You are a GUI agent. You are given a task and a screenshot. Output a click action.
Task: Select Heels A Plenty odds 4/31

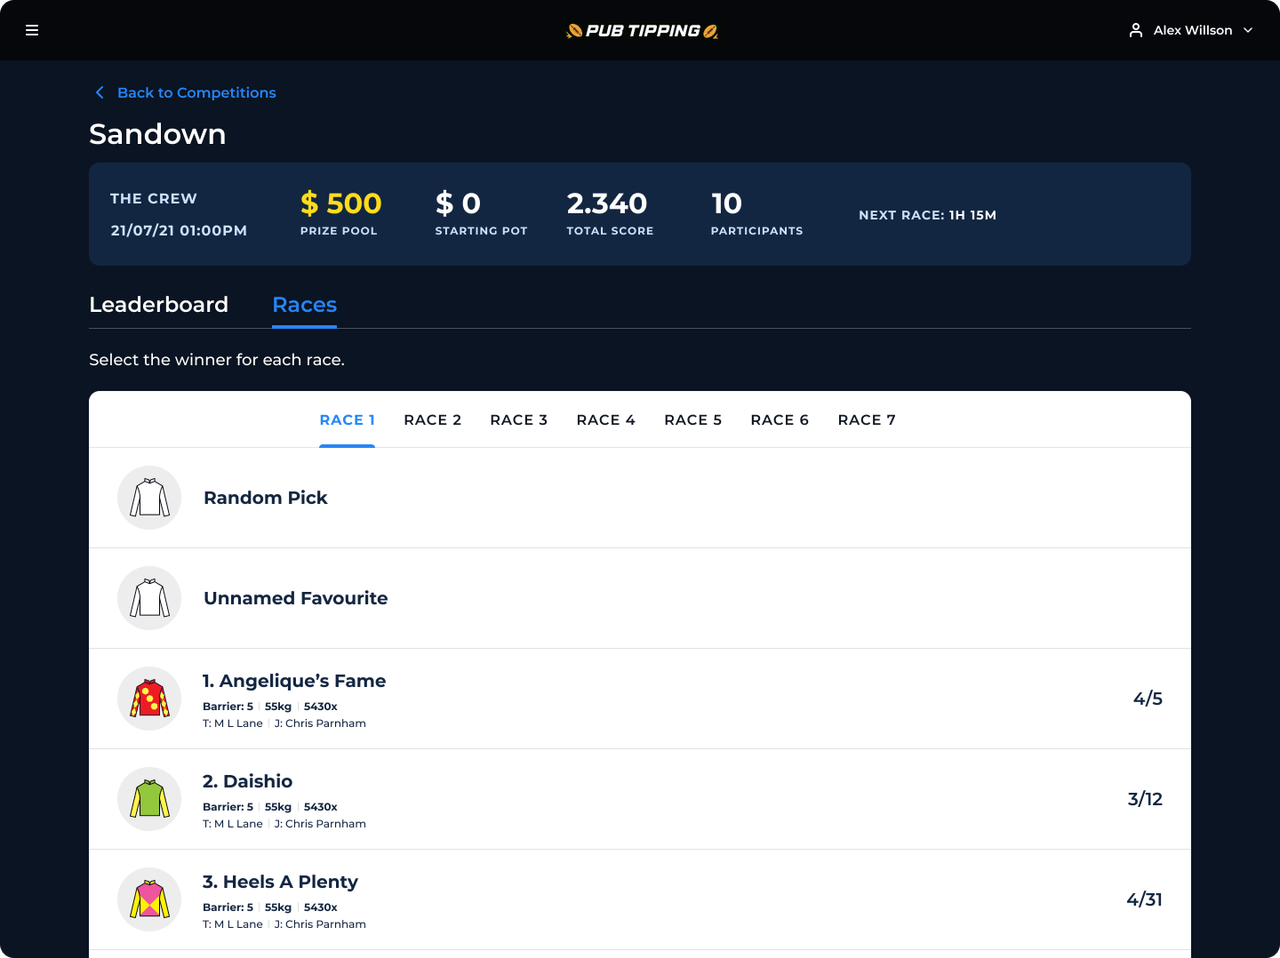pos(1144,900)
